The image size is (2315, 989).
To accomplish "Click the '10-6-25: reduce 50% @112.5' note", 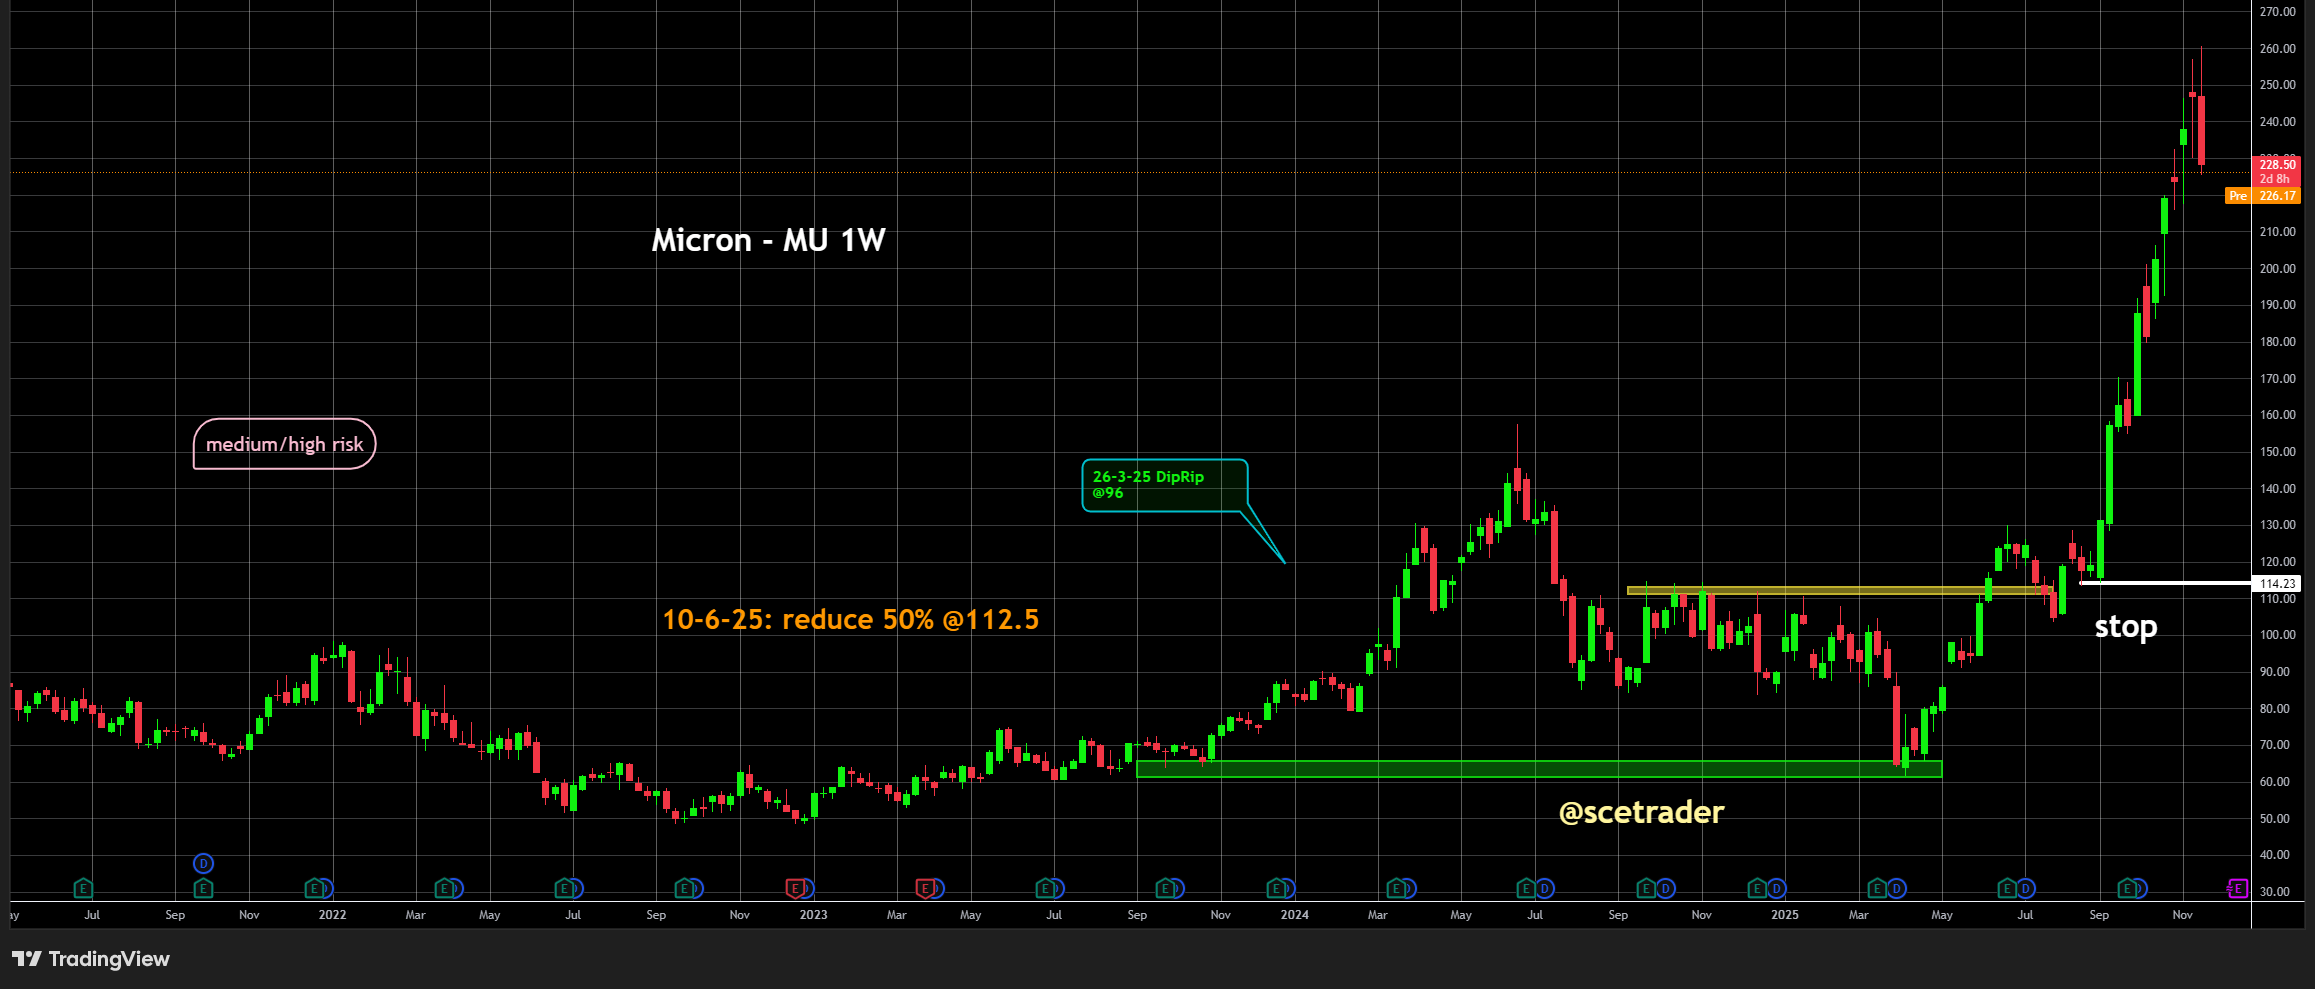I will [x=851, y=620].
